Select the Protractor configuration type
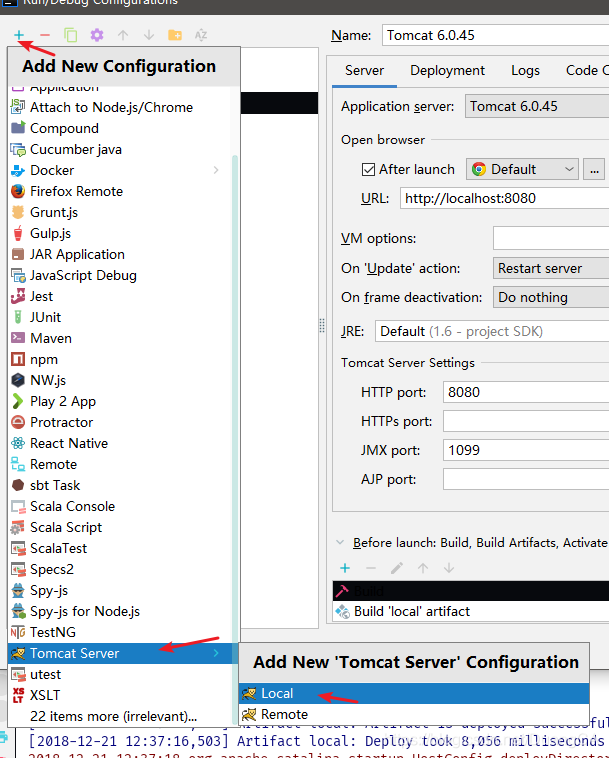The height and width of the screenshot is (758, 609). 120,423
